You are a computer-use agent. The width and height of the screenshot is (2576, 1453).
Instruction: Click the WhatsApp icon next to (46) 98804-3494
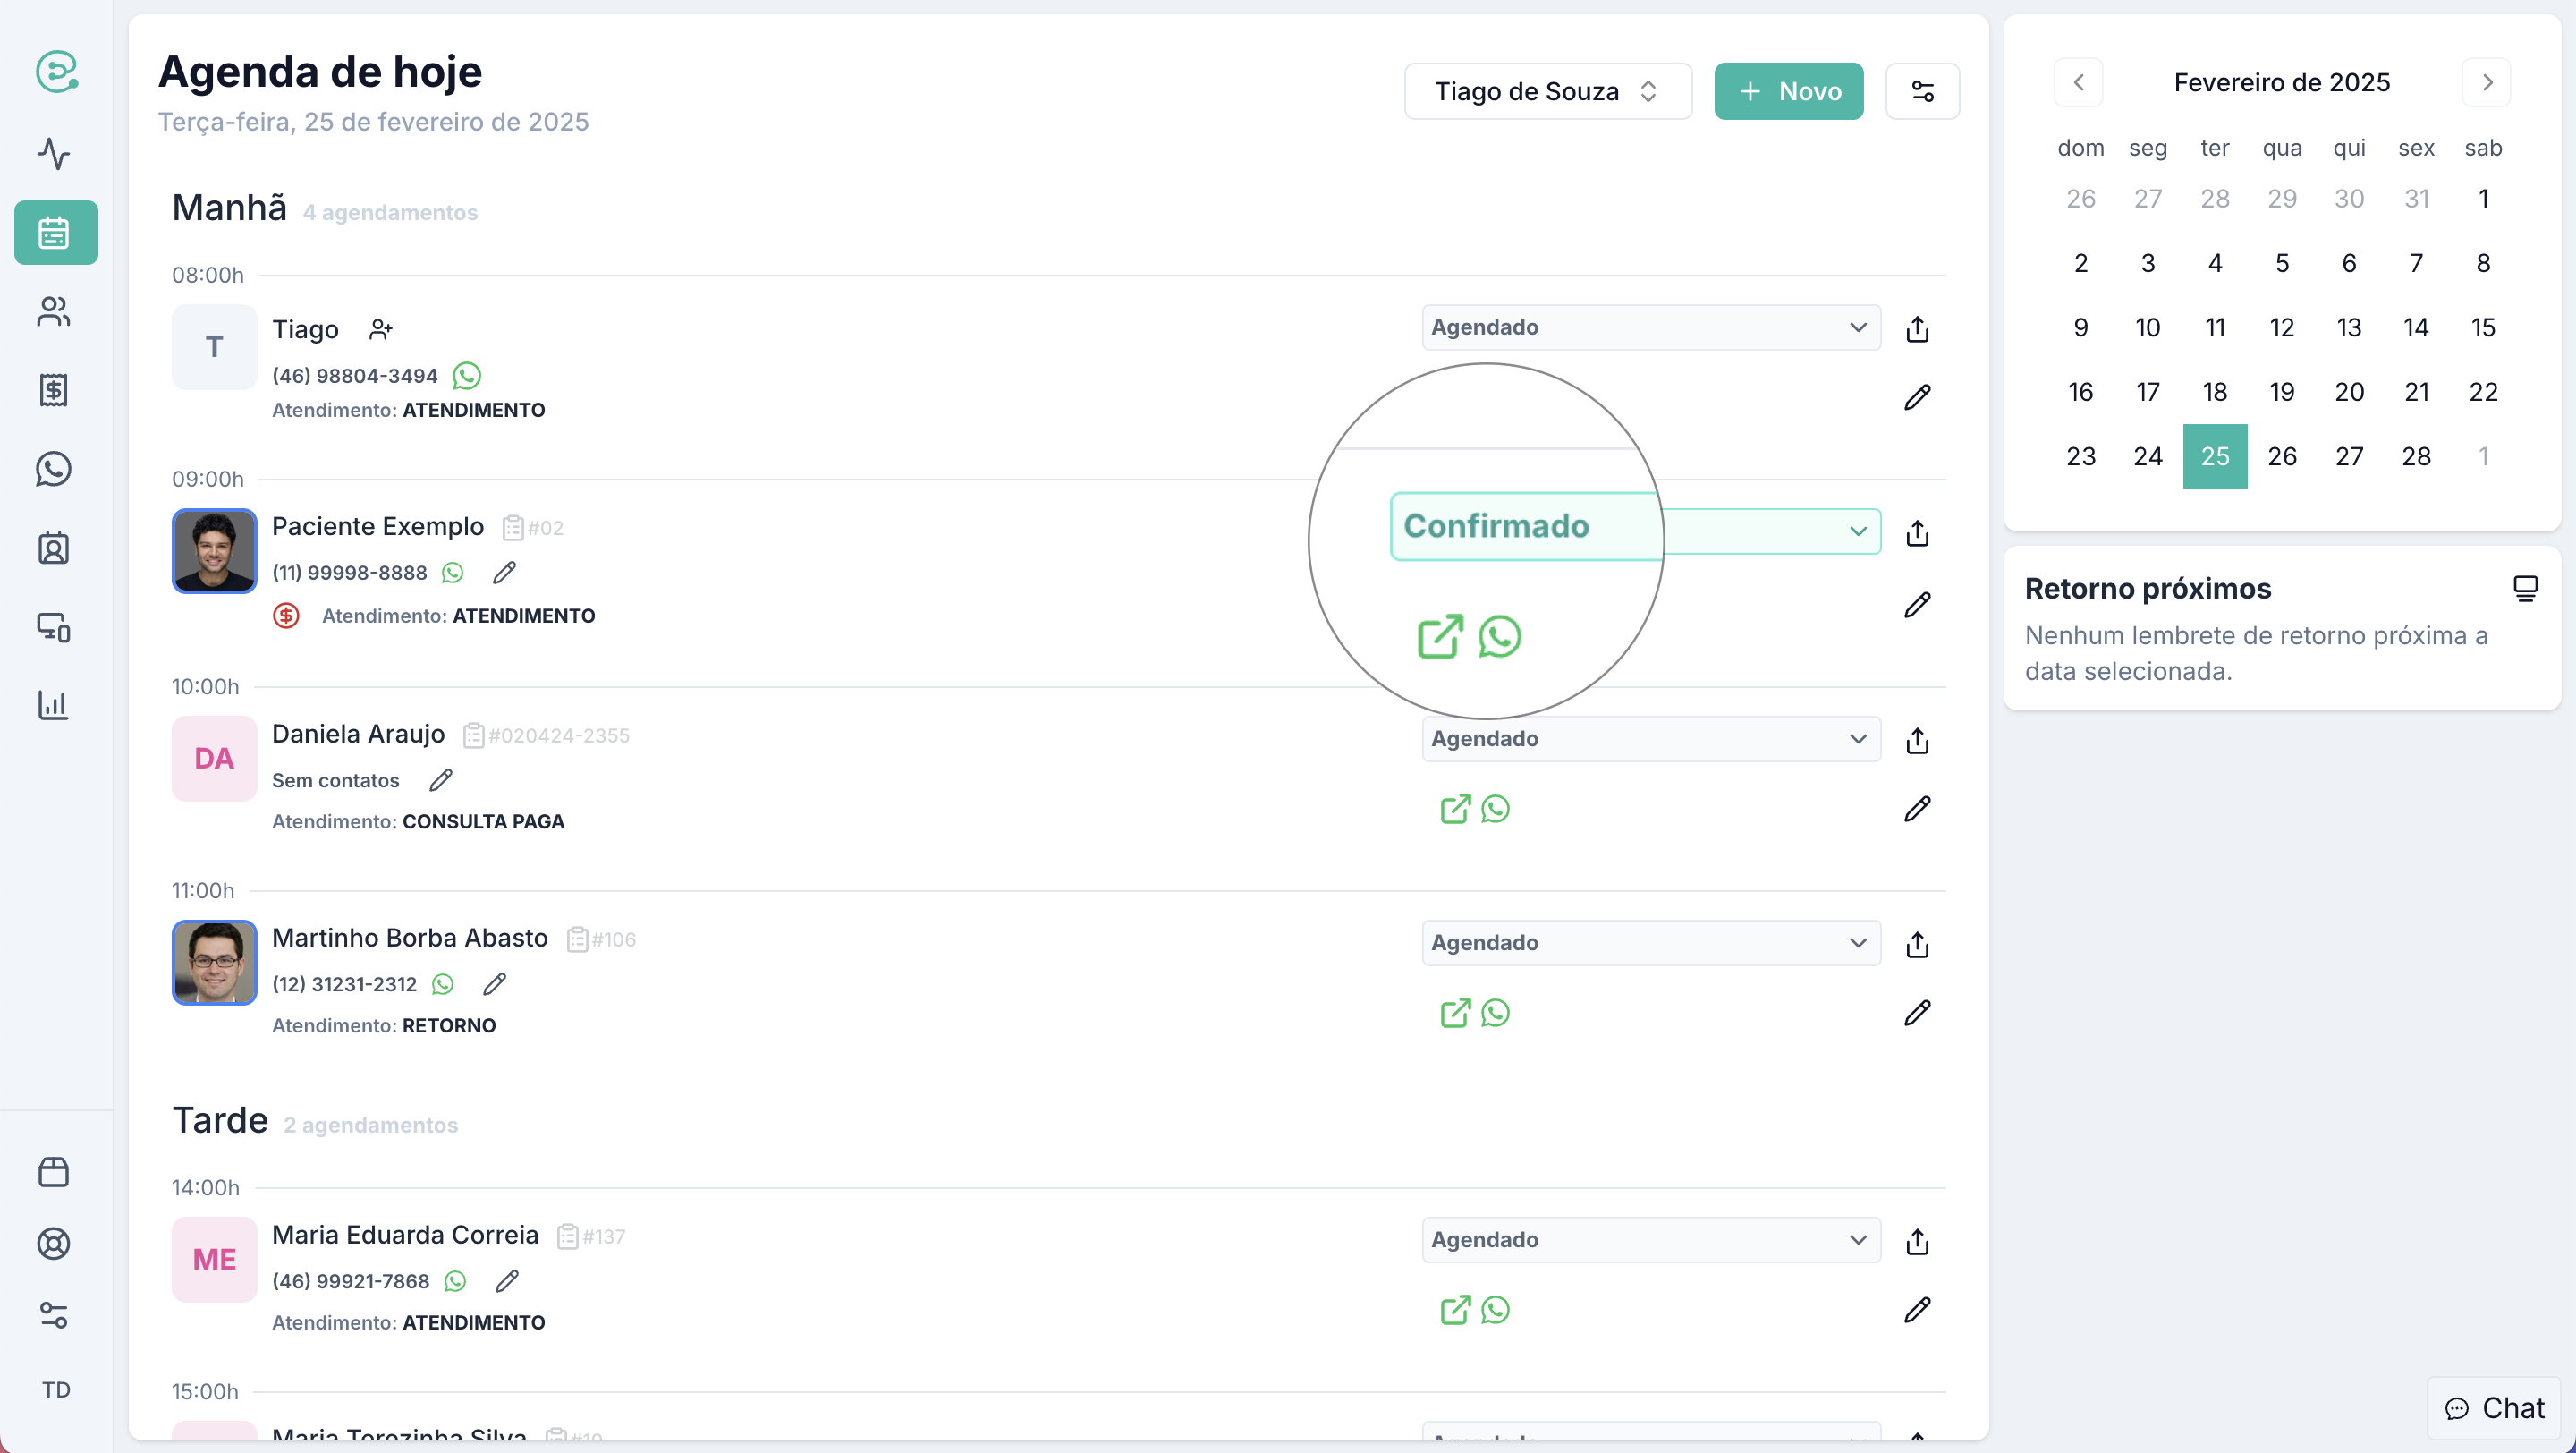(467, 376)
